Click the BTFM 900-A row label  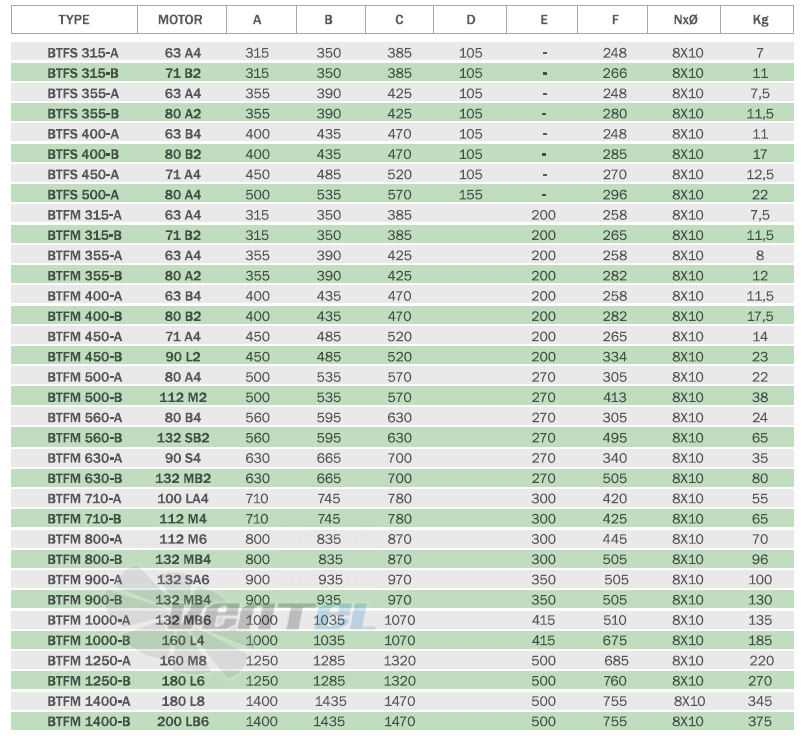[84, 579]
